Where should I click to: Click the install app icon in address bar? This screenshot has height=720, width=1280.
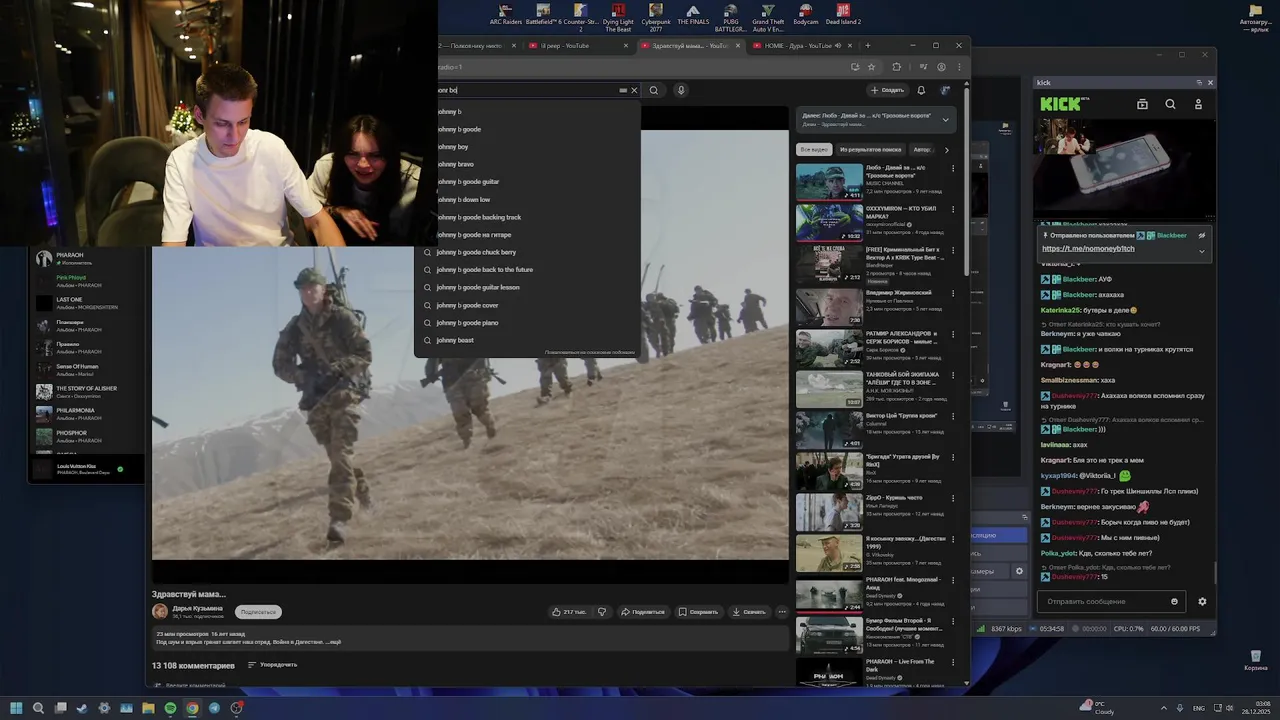[855, 67]
